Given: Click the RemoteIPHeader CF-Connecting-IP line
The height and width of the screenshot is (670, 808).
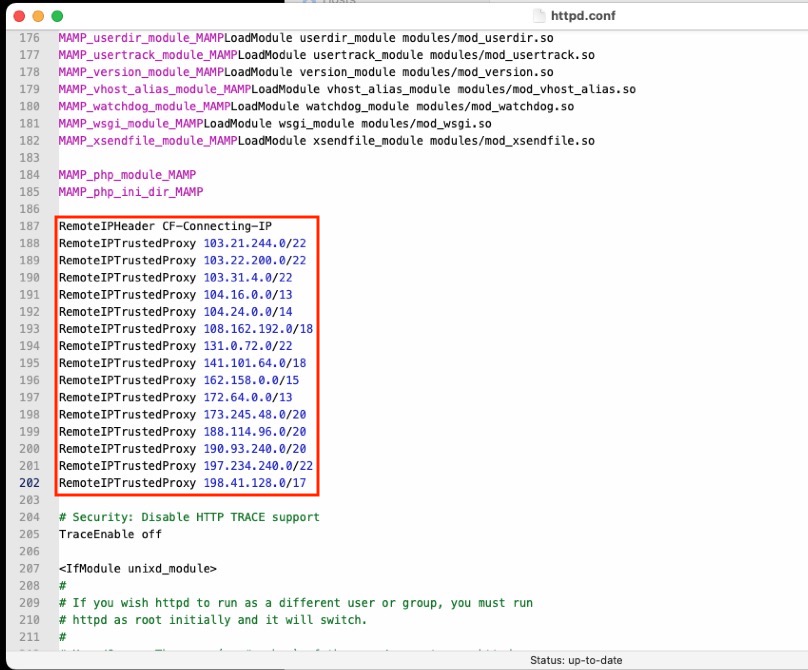Looking at the screenshot, I should 165,226.
